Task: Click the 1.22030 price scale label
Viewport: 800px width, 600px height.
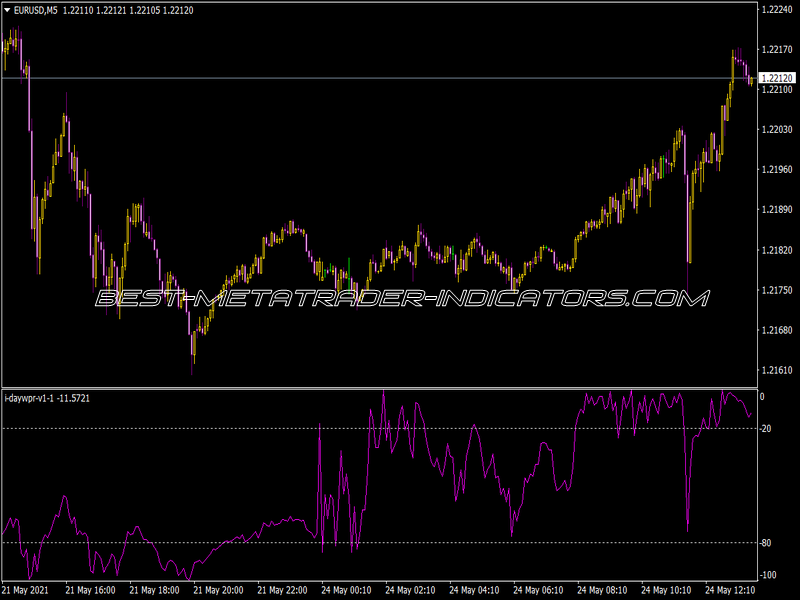Action: (x=777, y=130)
